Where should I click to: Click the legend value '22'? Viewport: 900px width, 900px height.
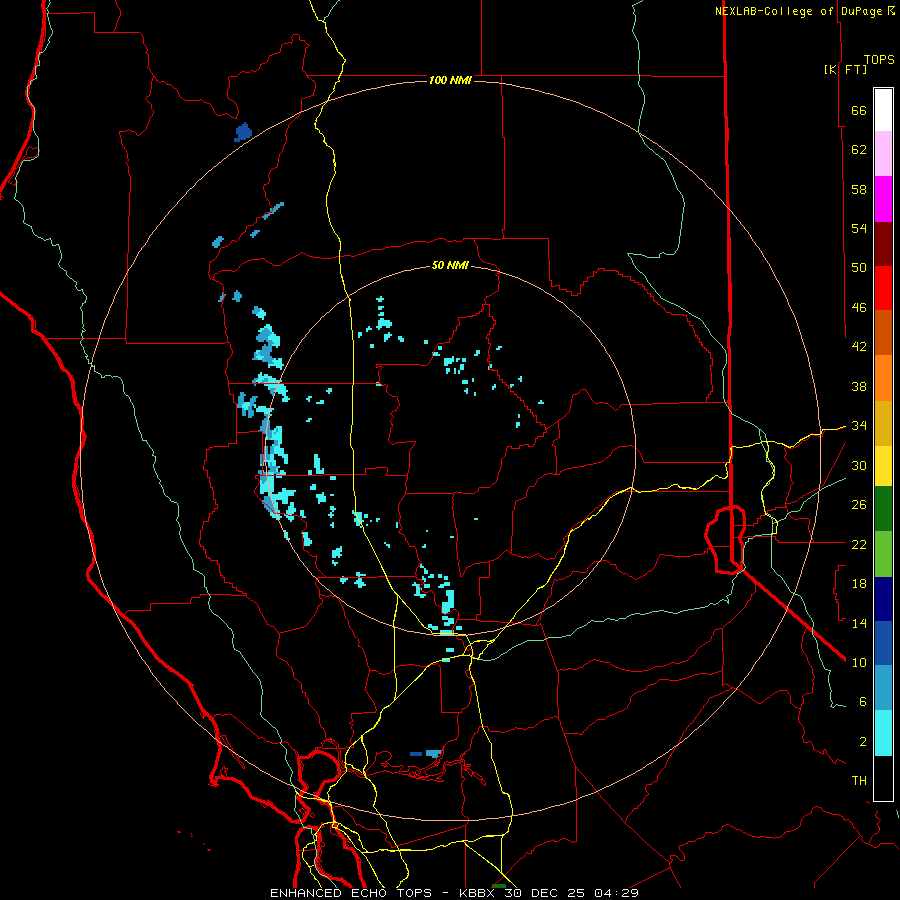859,544
